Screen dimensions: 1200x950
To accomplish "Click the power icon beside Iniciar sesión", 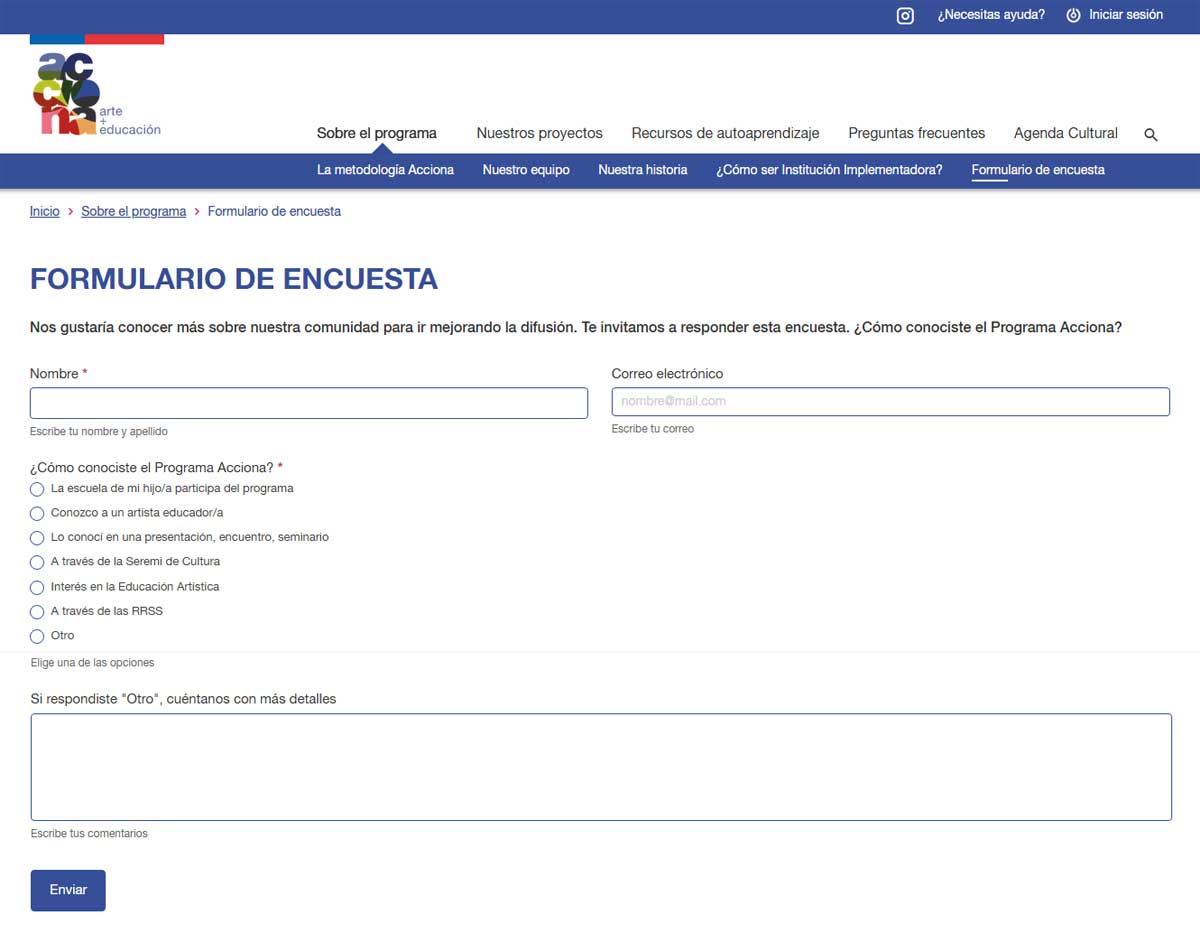I will tap(1073, 15).
